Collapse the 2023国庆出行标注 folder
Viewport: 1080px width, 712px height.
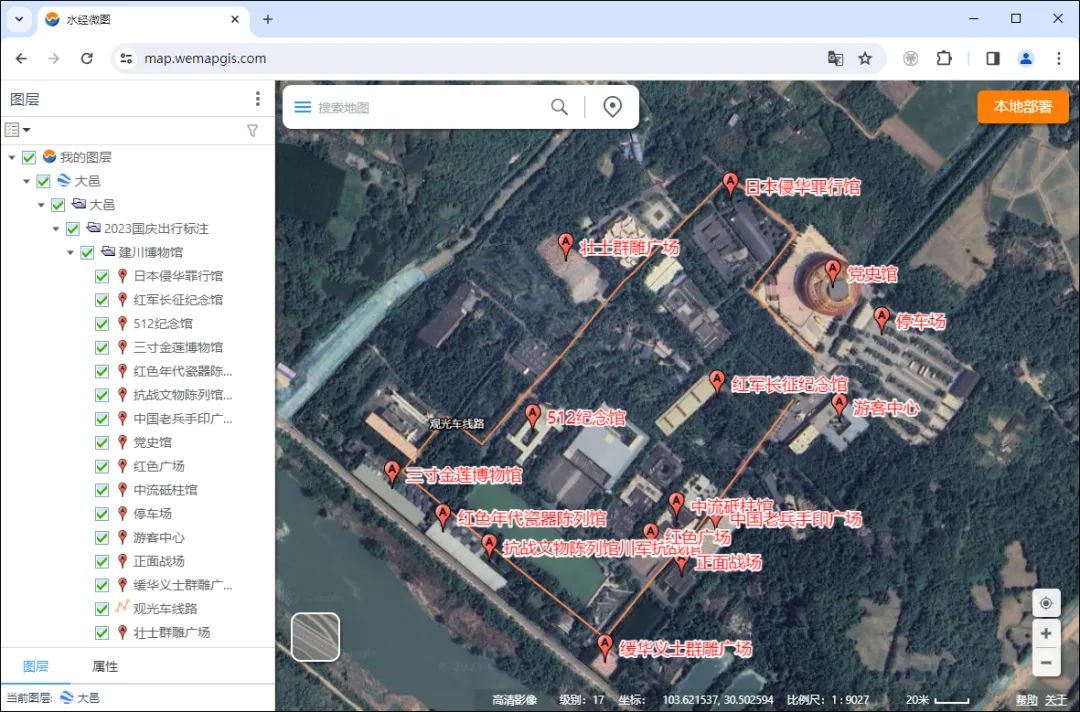[56, 229]
